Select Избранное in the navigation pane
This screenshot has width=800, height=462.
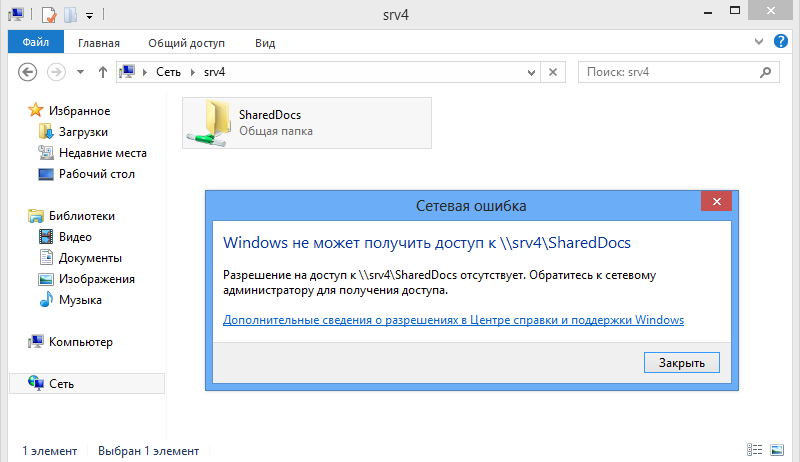[x=80, y=111]
